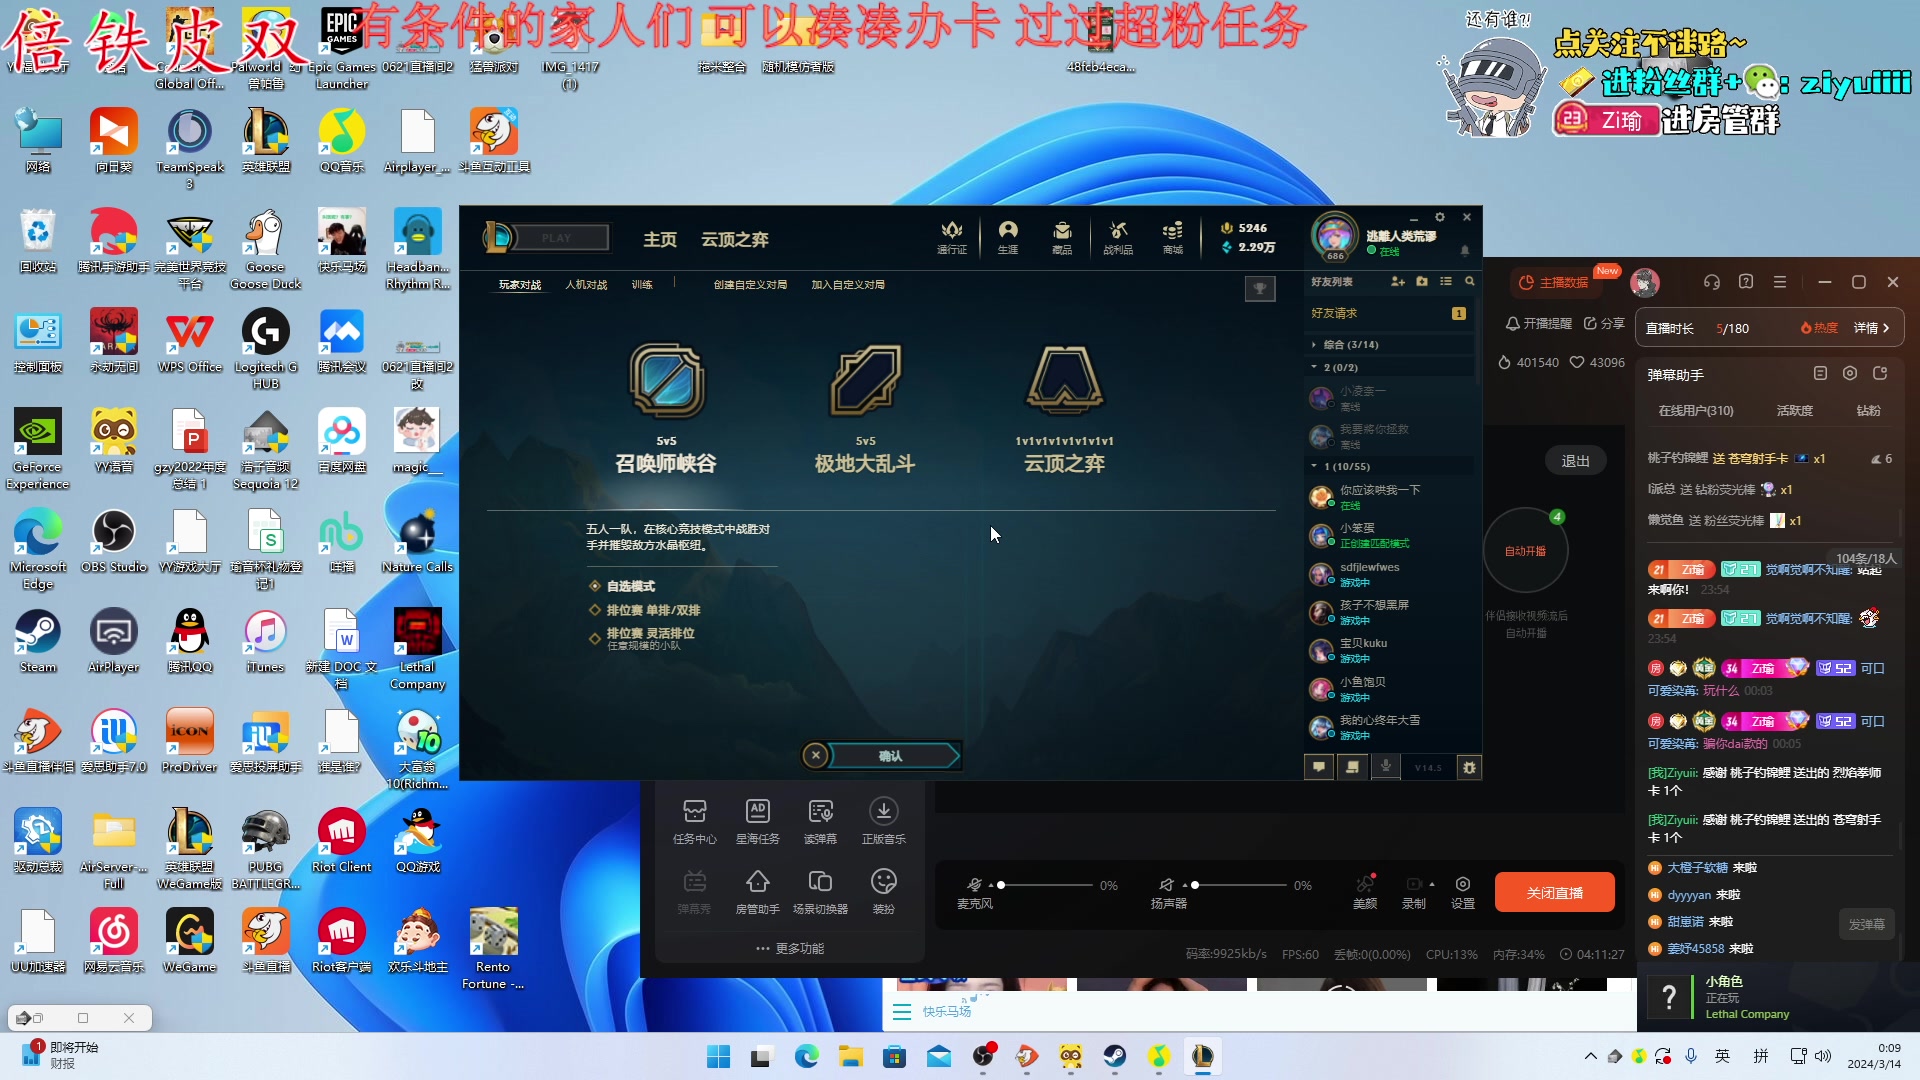
Task: Click the 退出 button
Action: pyautogui.click(x=1576, y=461)
